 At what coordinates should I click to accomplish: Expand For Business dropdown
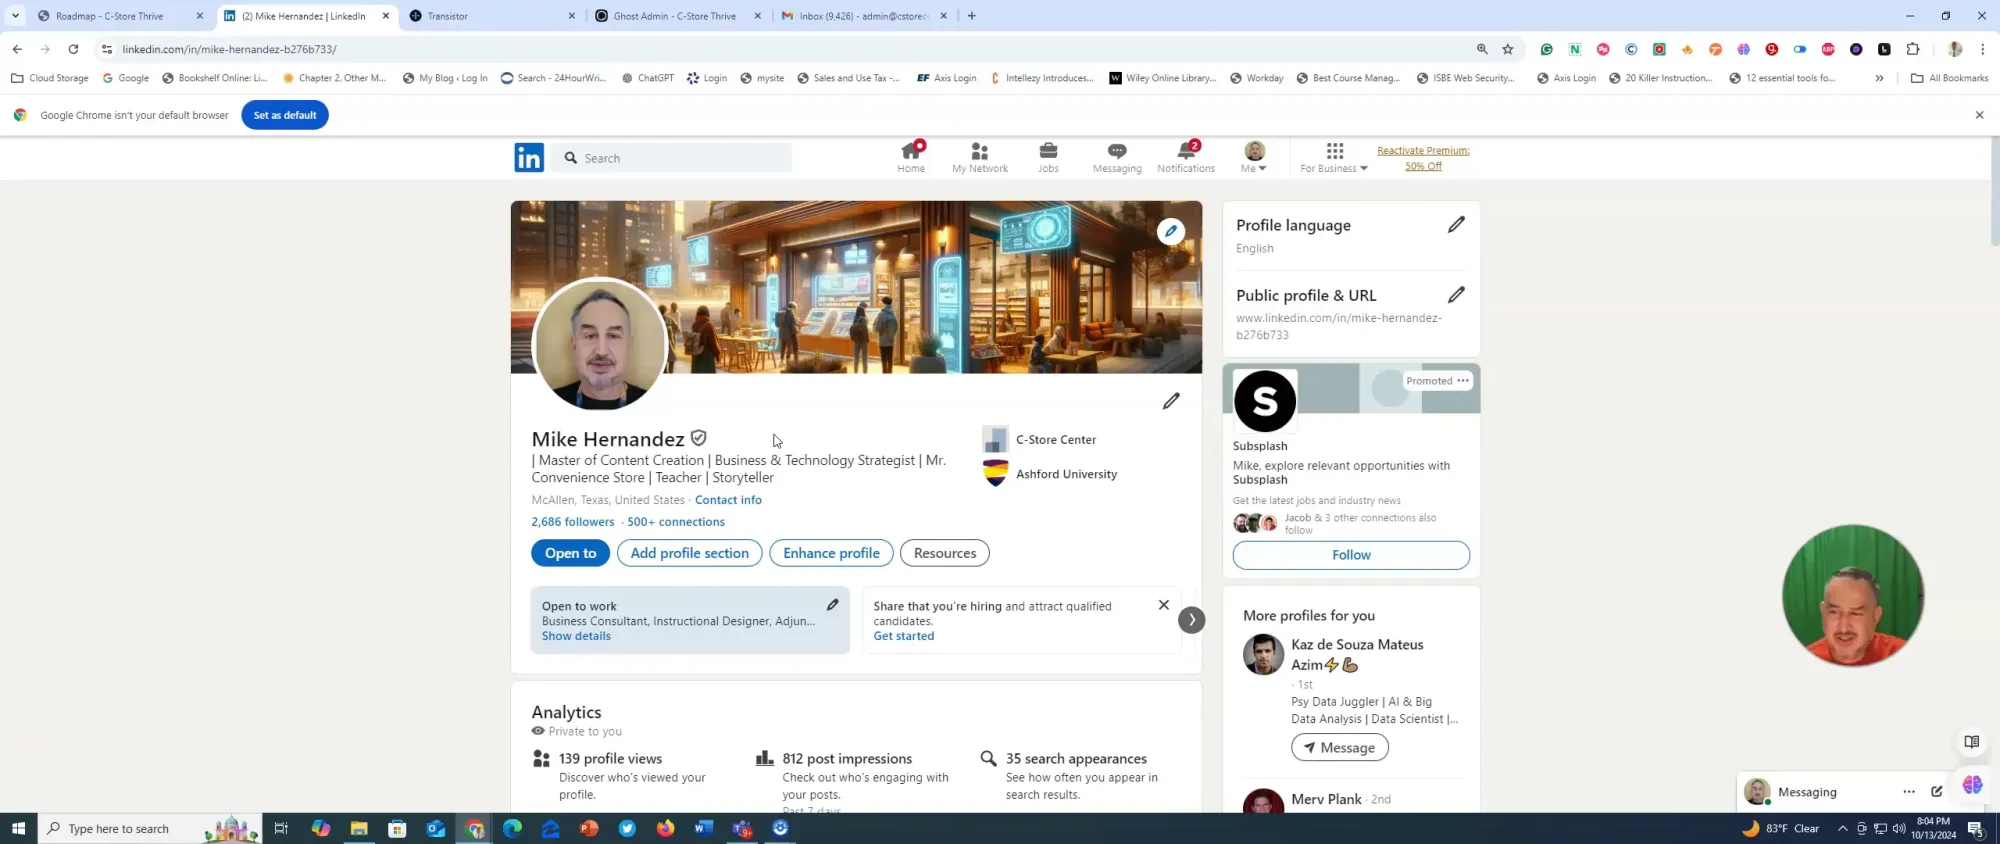(x=1334, y=157)
